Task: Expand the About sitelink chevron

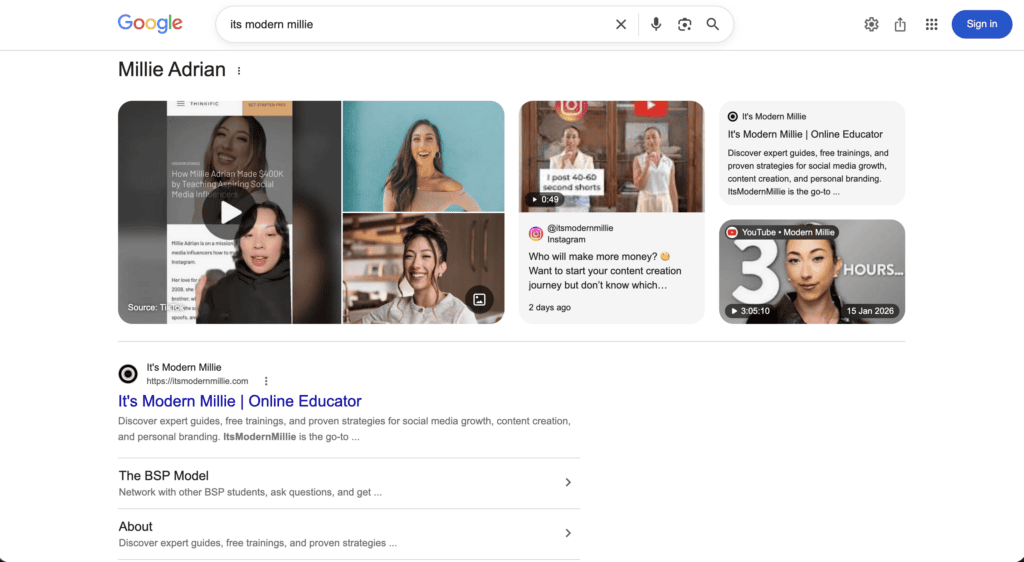Action: pyautogui.click(x=568, y=533)
